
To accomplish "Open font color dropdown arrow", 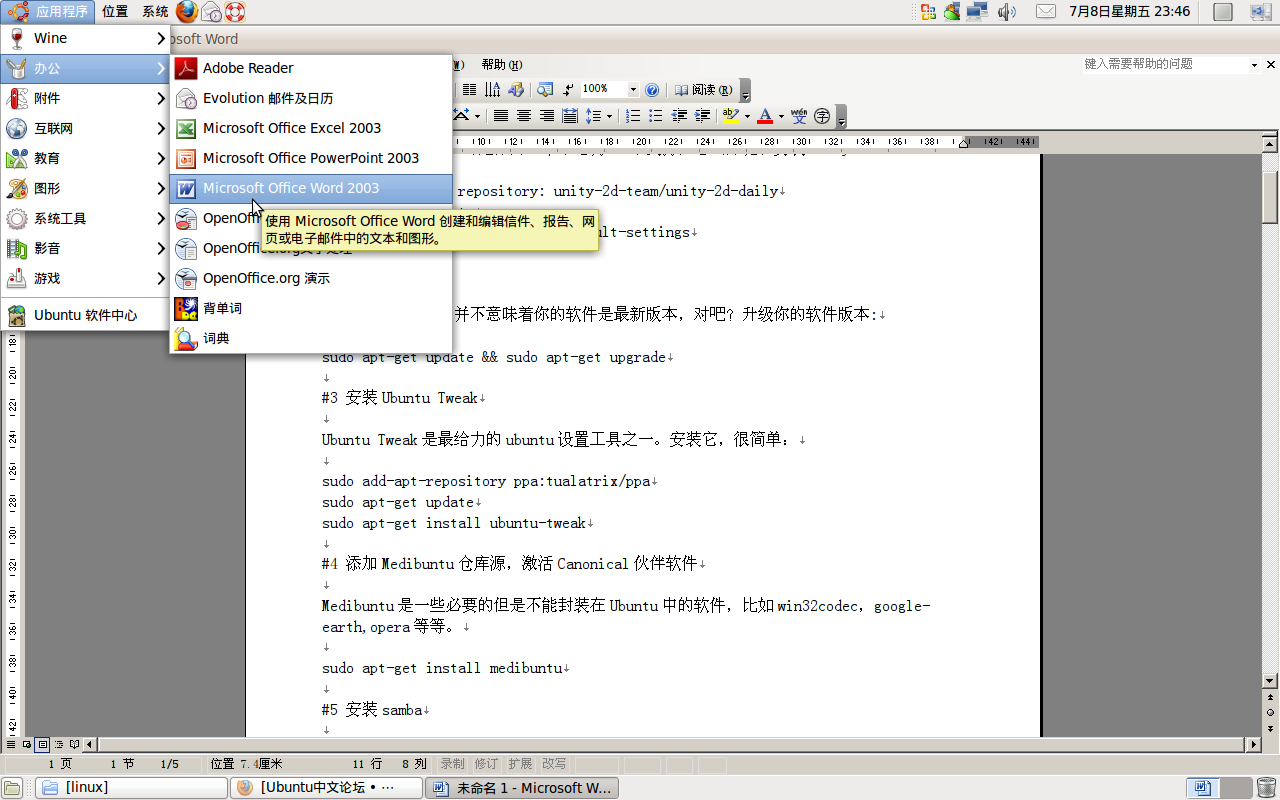I will click(781, 116).
